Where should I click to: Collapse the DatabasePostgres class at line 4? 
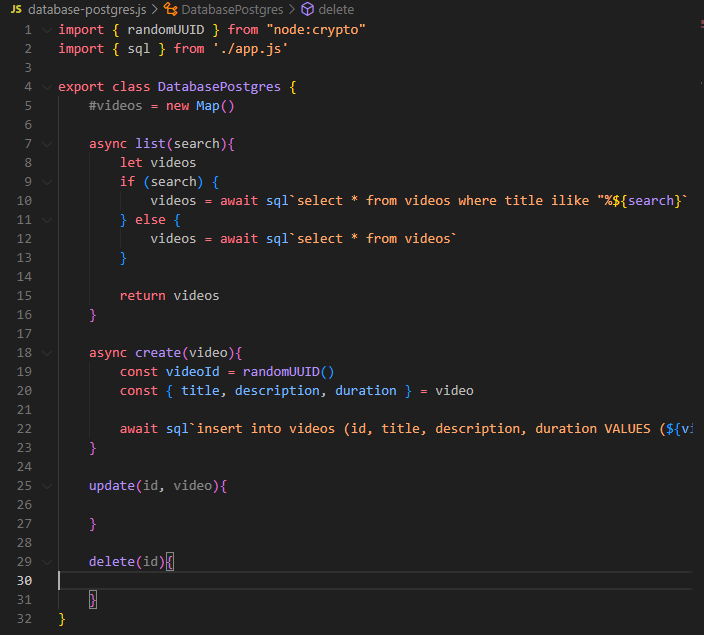(x=47, y=87)
